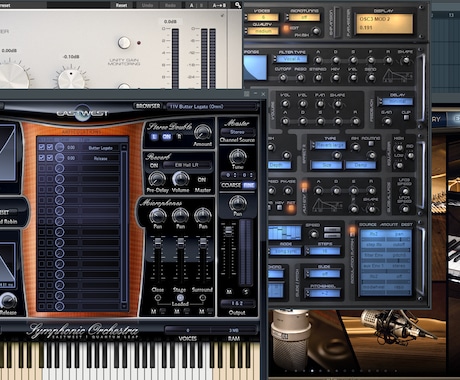Uncheck second checkbox of Release articulation row
The image size is (460, 380).
click(x=50, y=158)
